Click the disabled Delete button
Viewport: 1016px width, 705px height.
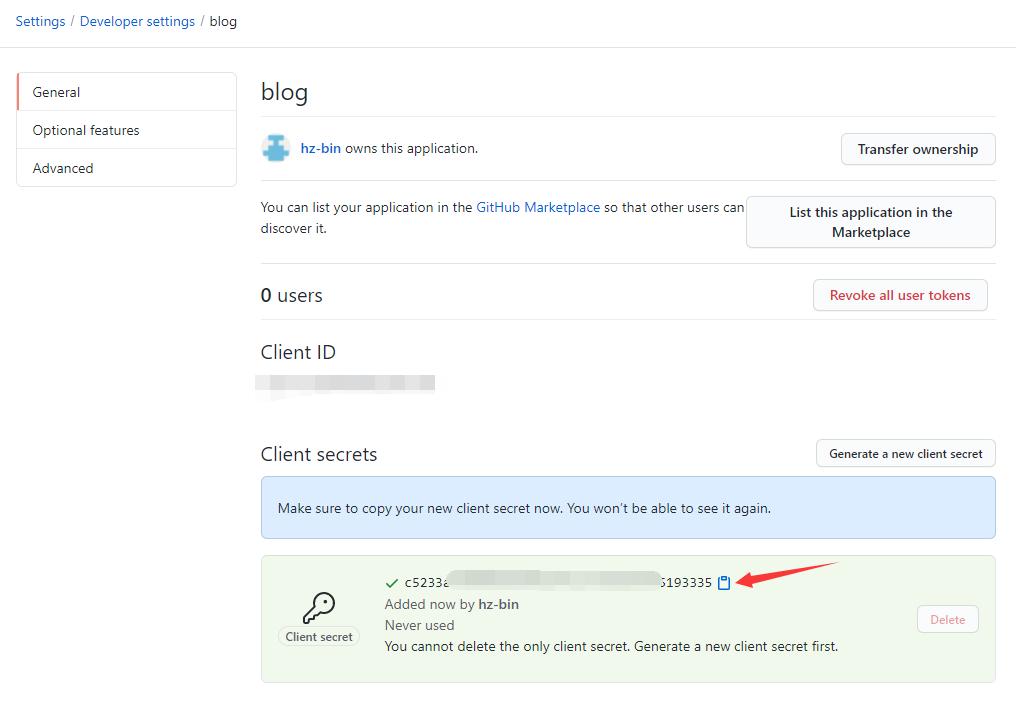tap(947, 619)
